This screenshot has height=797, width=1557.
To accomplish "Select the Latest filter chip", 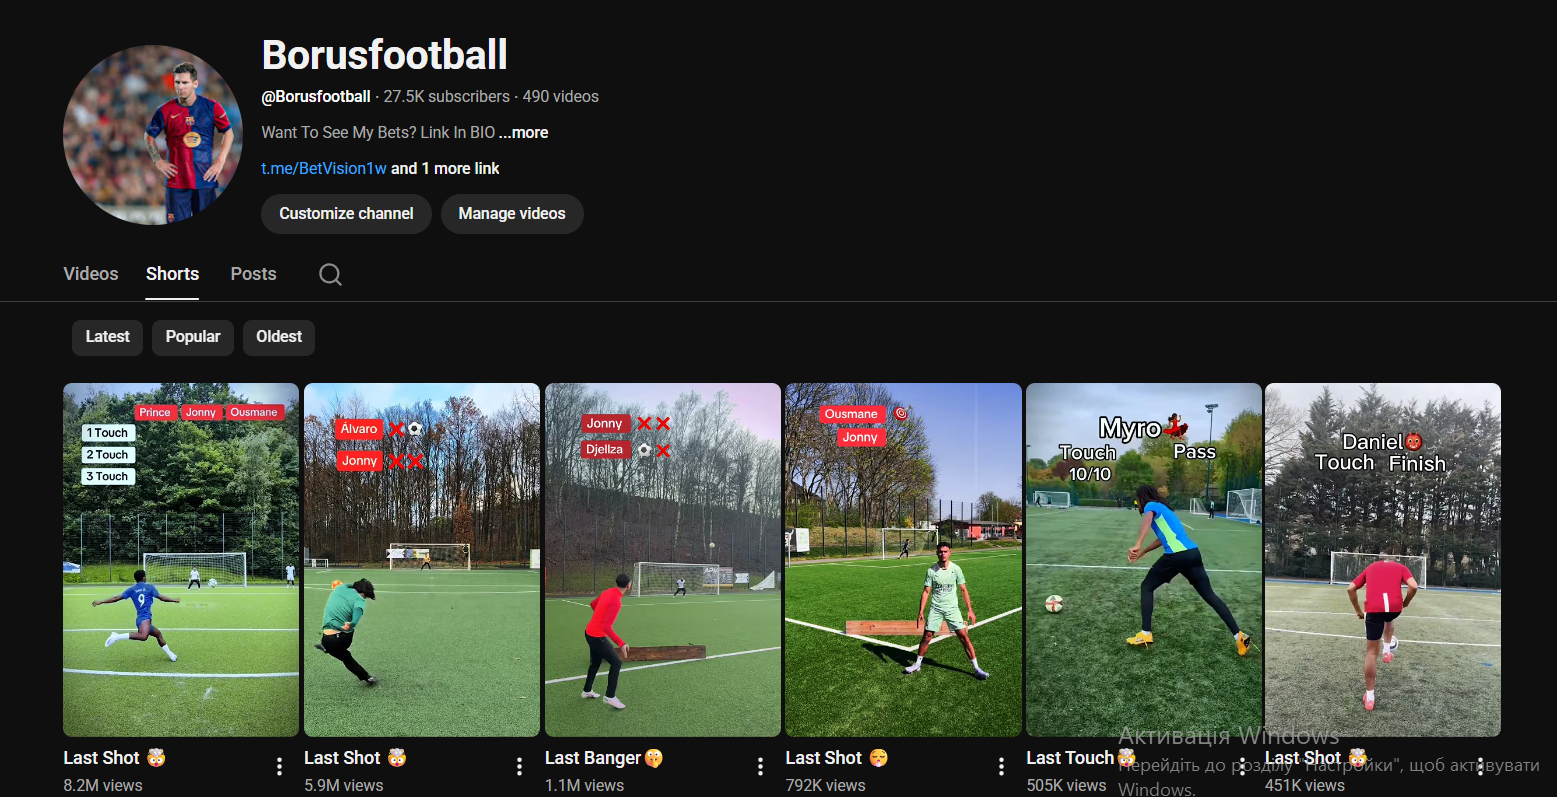I will tap(107, 337).
